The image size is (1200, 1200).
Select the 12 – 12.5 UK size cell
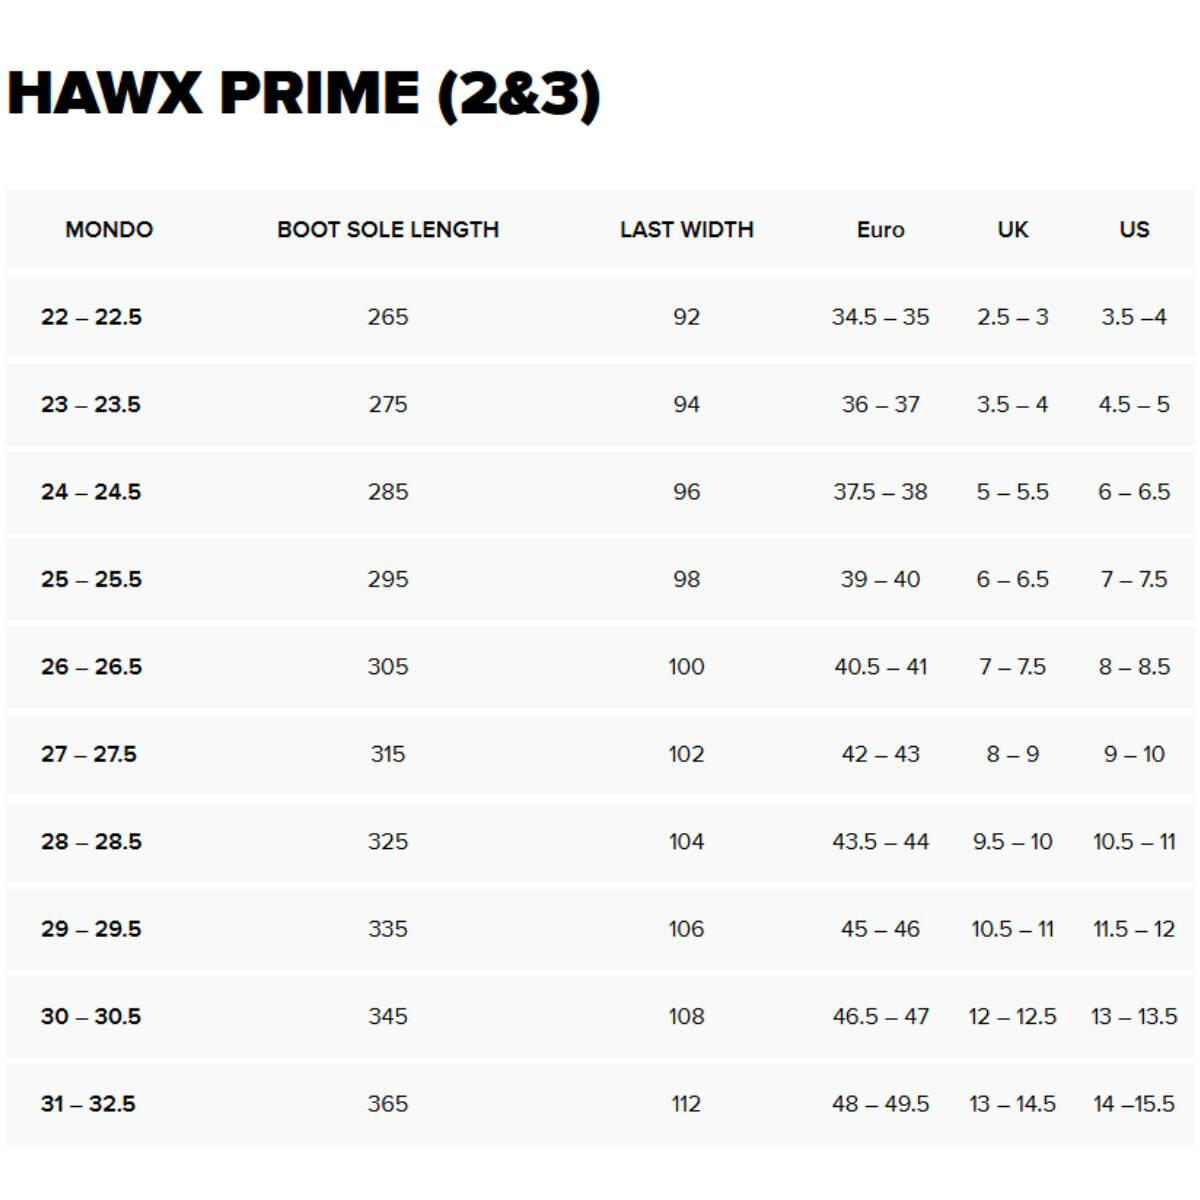coord(1013,1016)
